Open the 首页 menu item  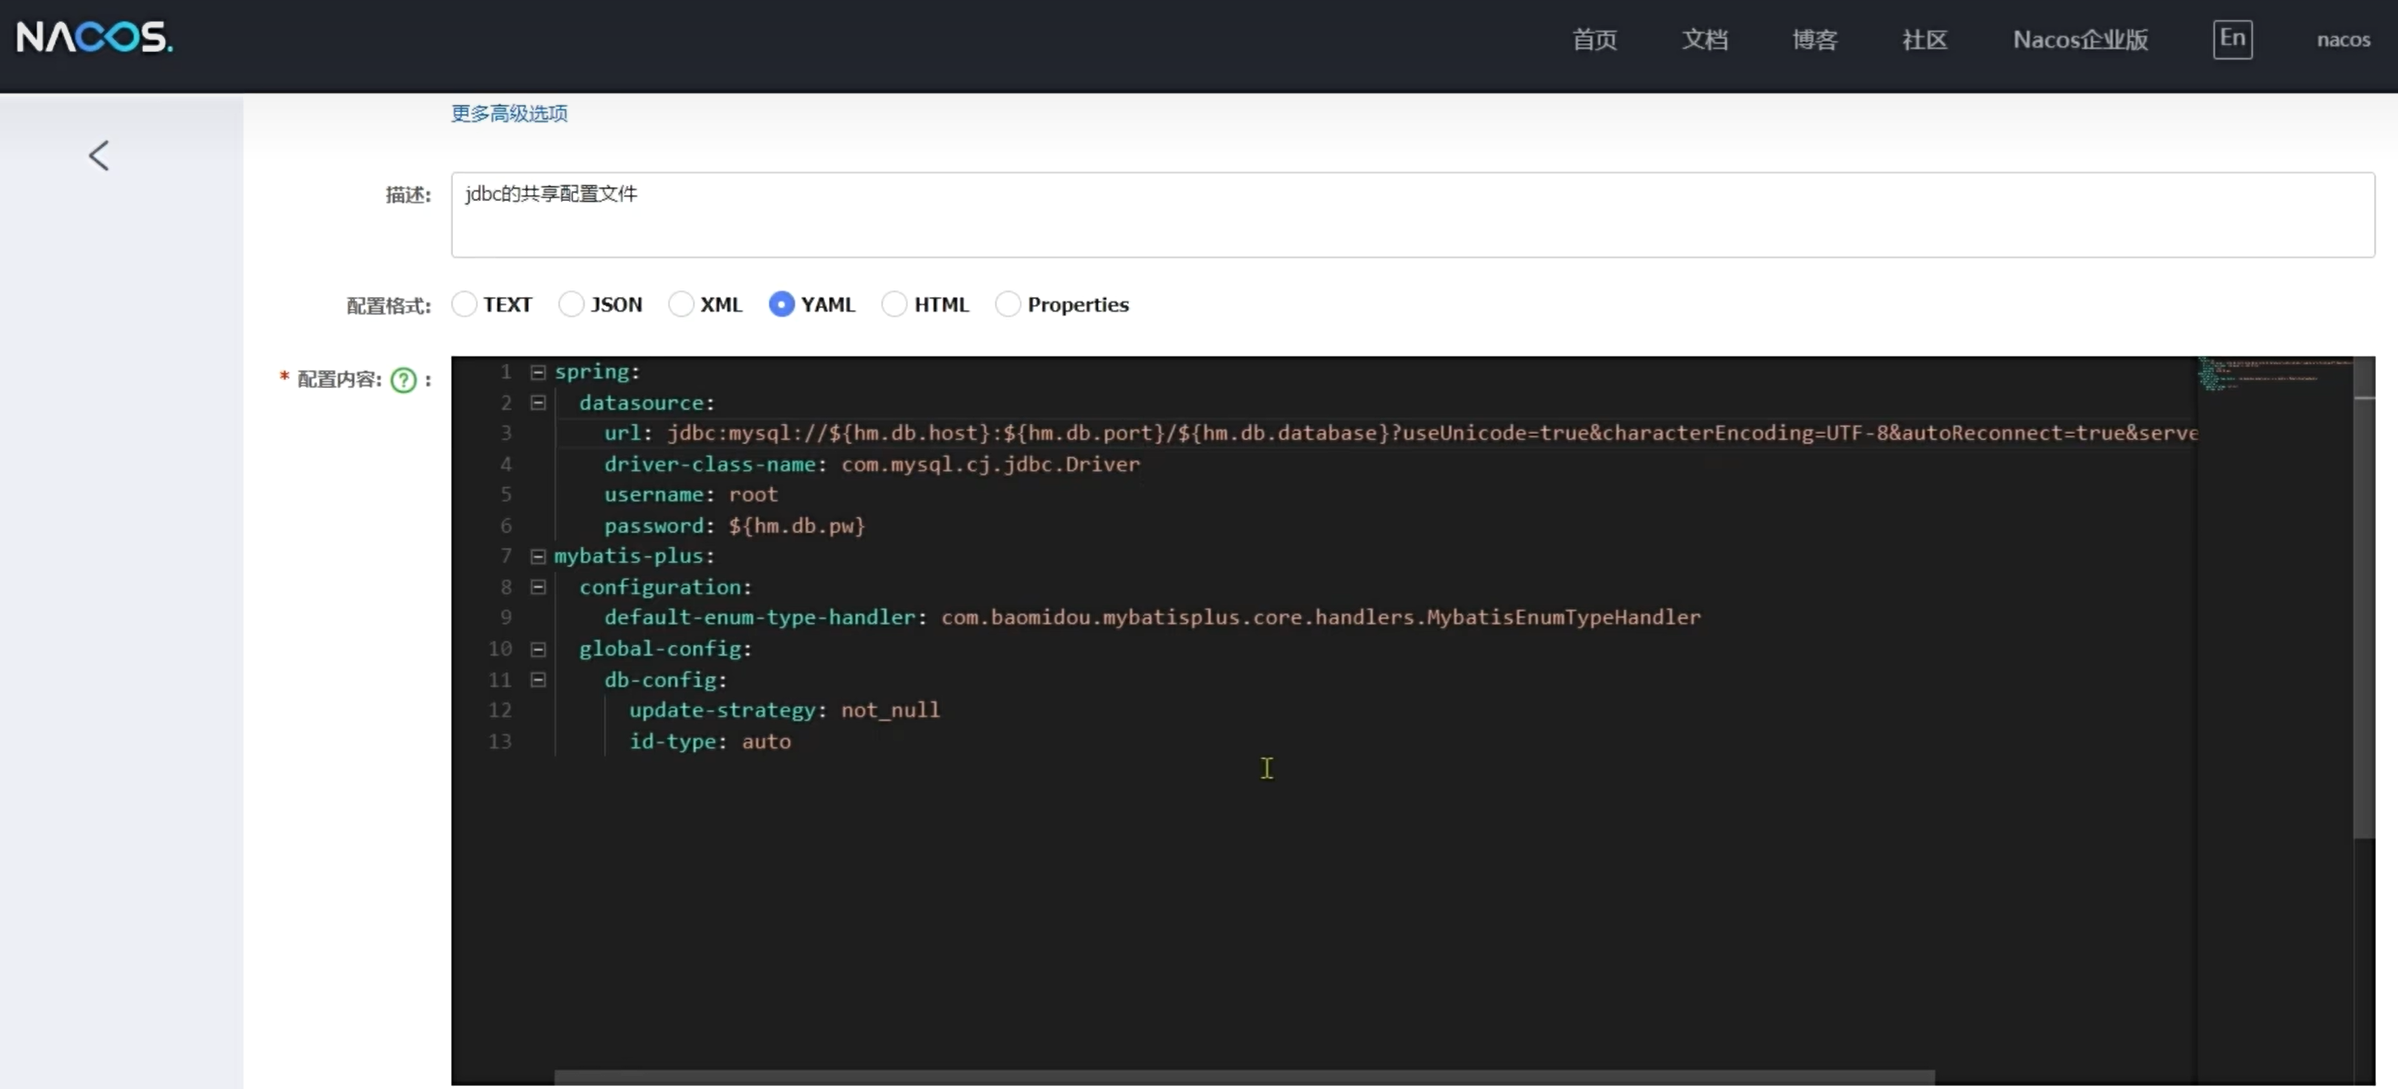coord(1594,40)
